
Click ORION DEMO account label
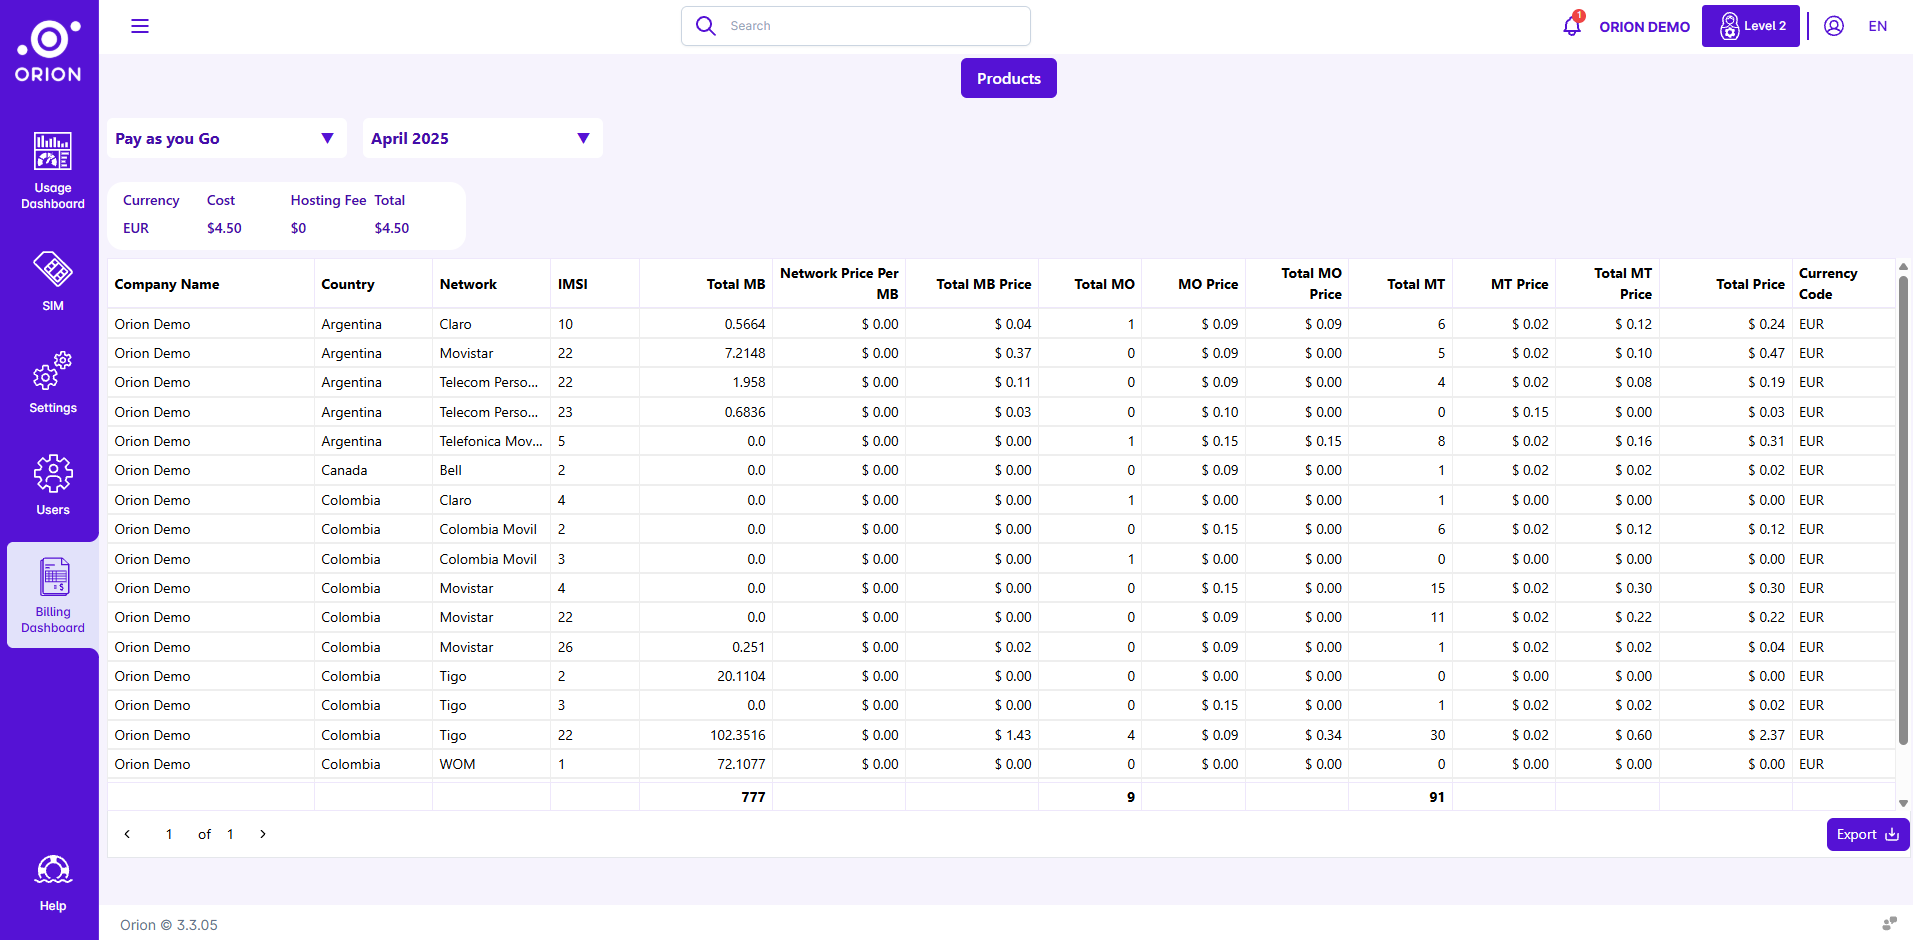pos(1644,27)
